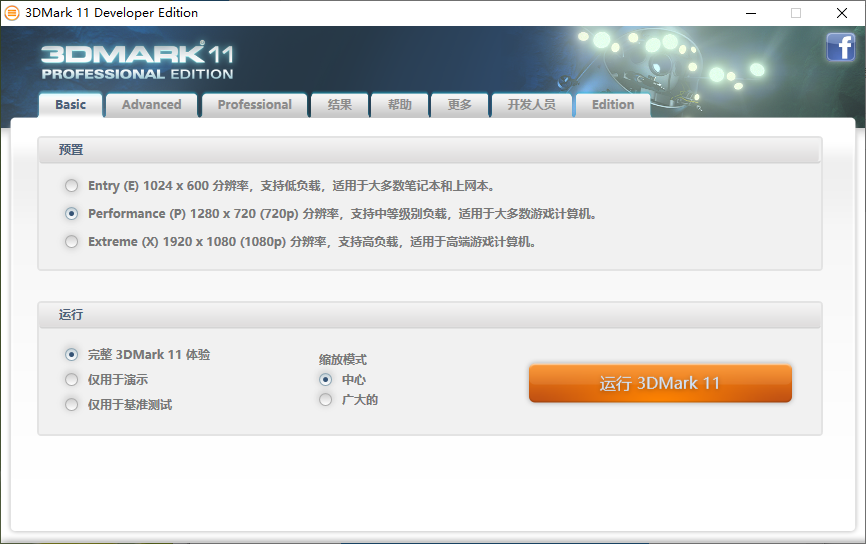Switch to the Basic tab
Viewport: 866px width, 544px height.
click(71, 105)
